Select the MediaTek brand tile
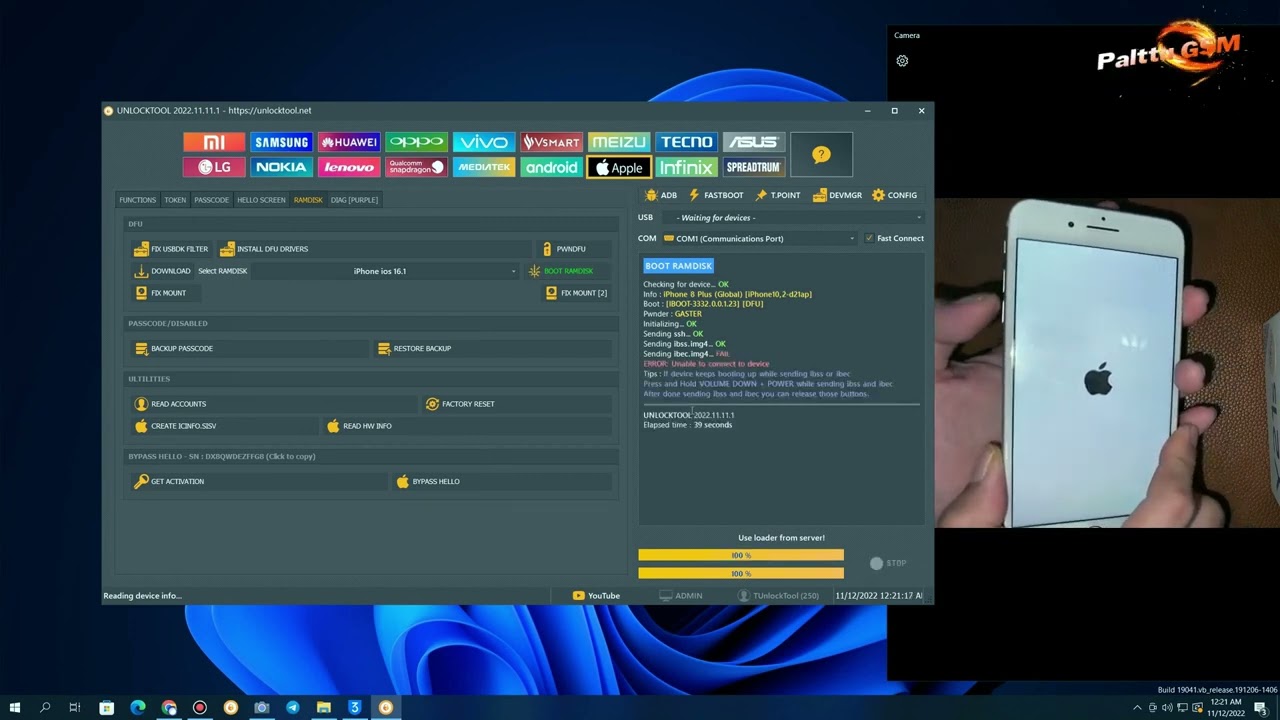Image resolution: width=1280 pixels, height=720 pixels. (x=484, y=167)
